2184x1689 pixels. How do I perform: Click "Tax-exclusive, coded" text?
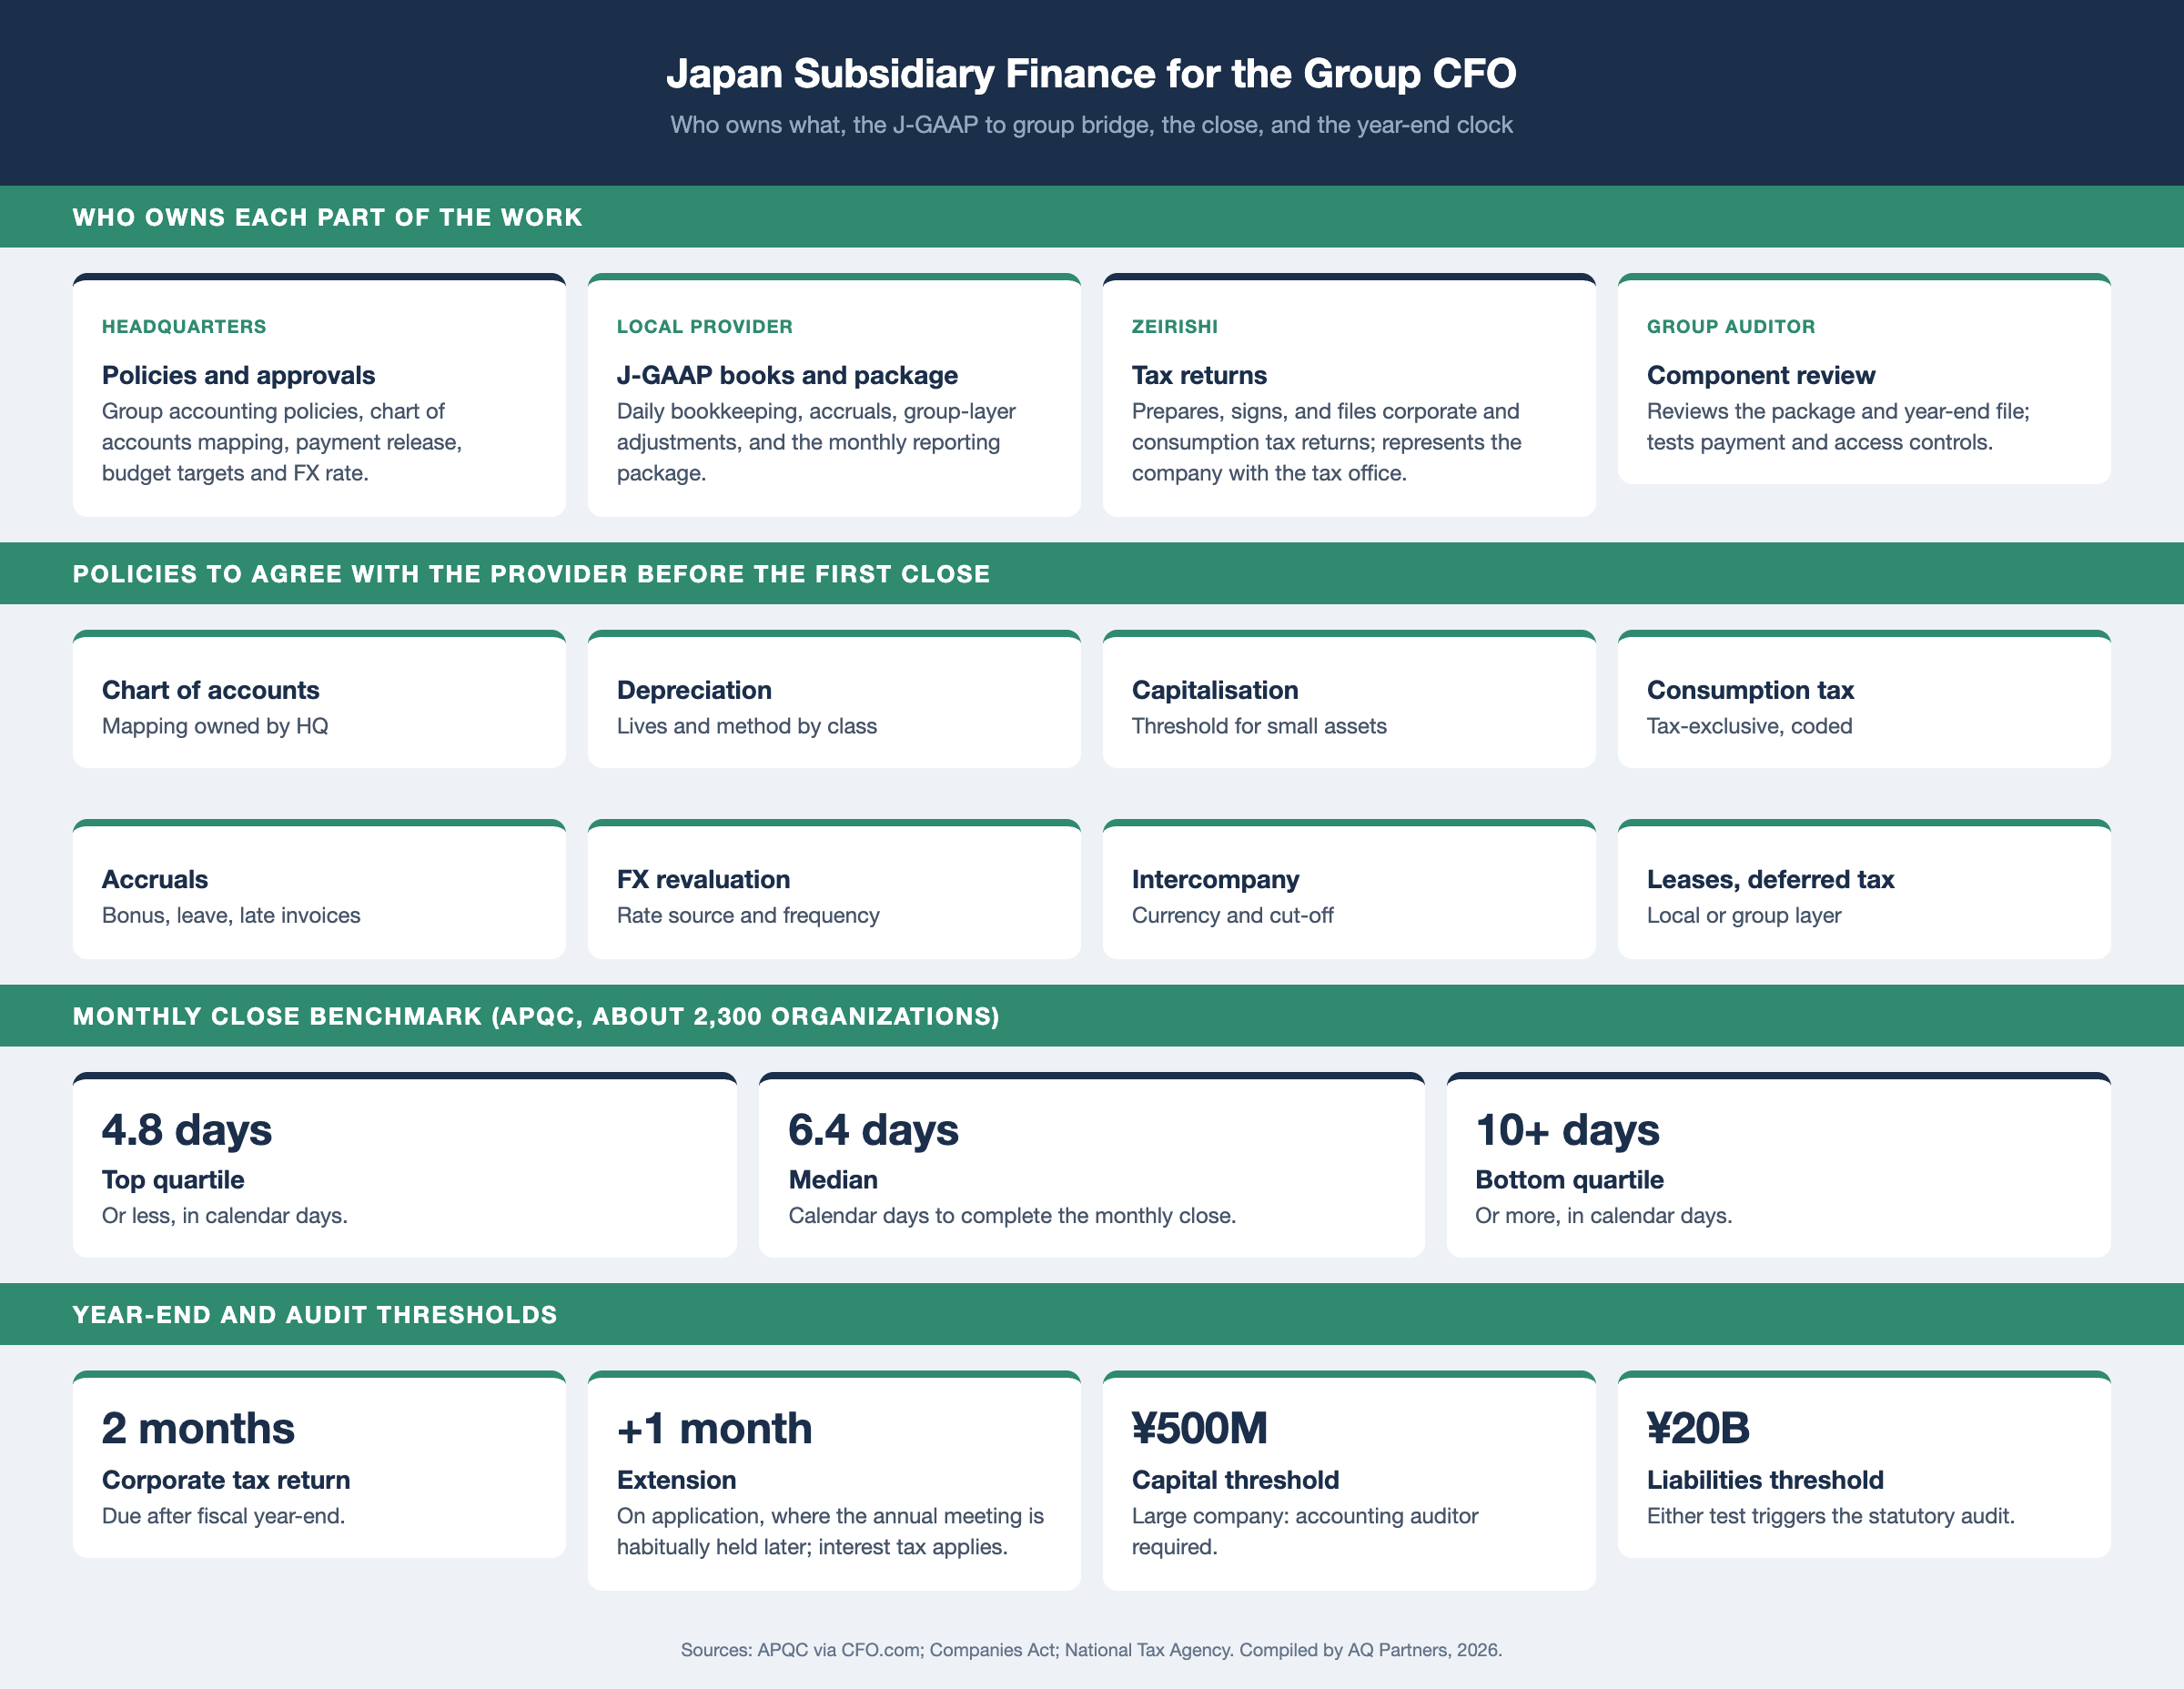(x=1749, y=726)
